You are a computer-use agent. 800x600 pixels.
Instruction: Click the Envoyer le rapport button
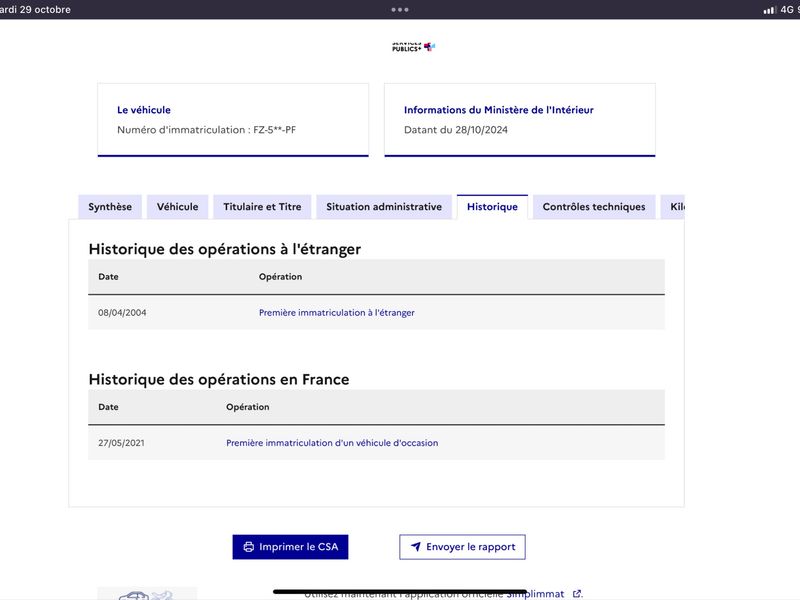462,547
